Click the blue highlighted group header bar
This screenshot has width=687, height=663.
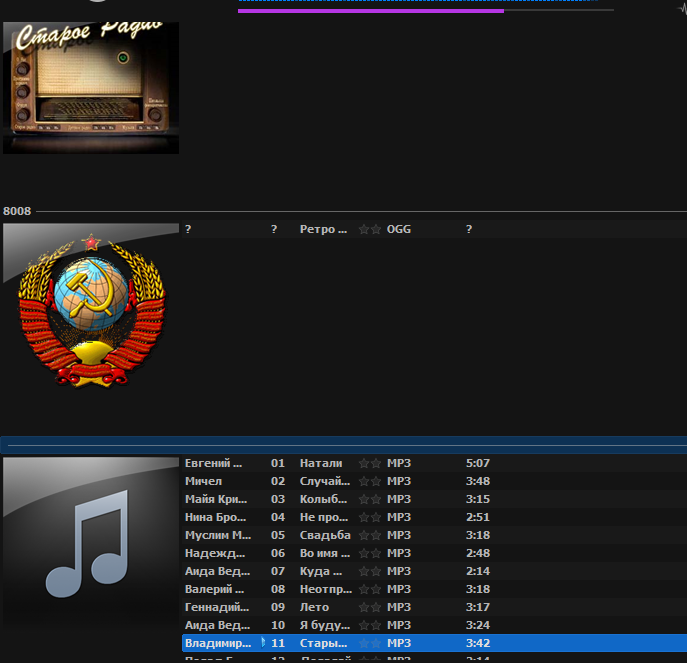344,445
